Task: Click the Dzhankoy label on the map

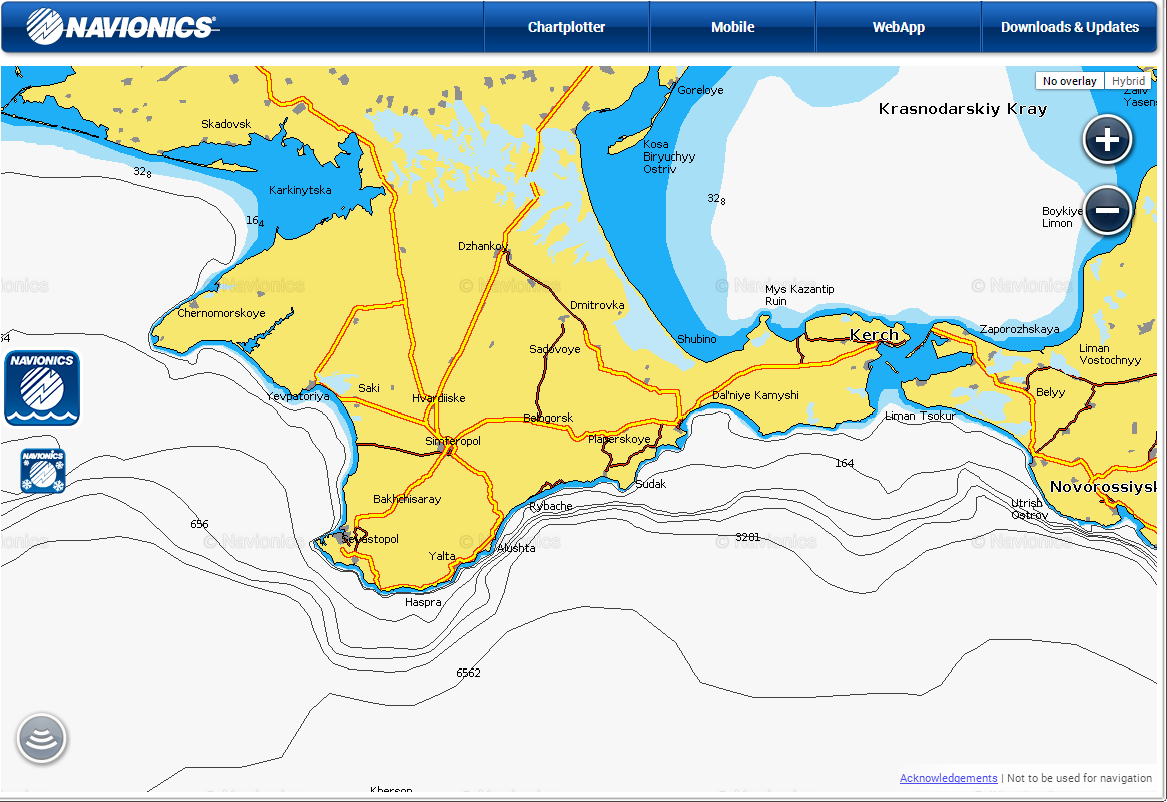Action: (x=483, y=246)
